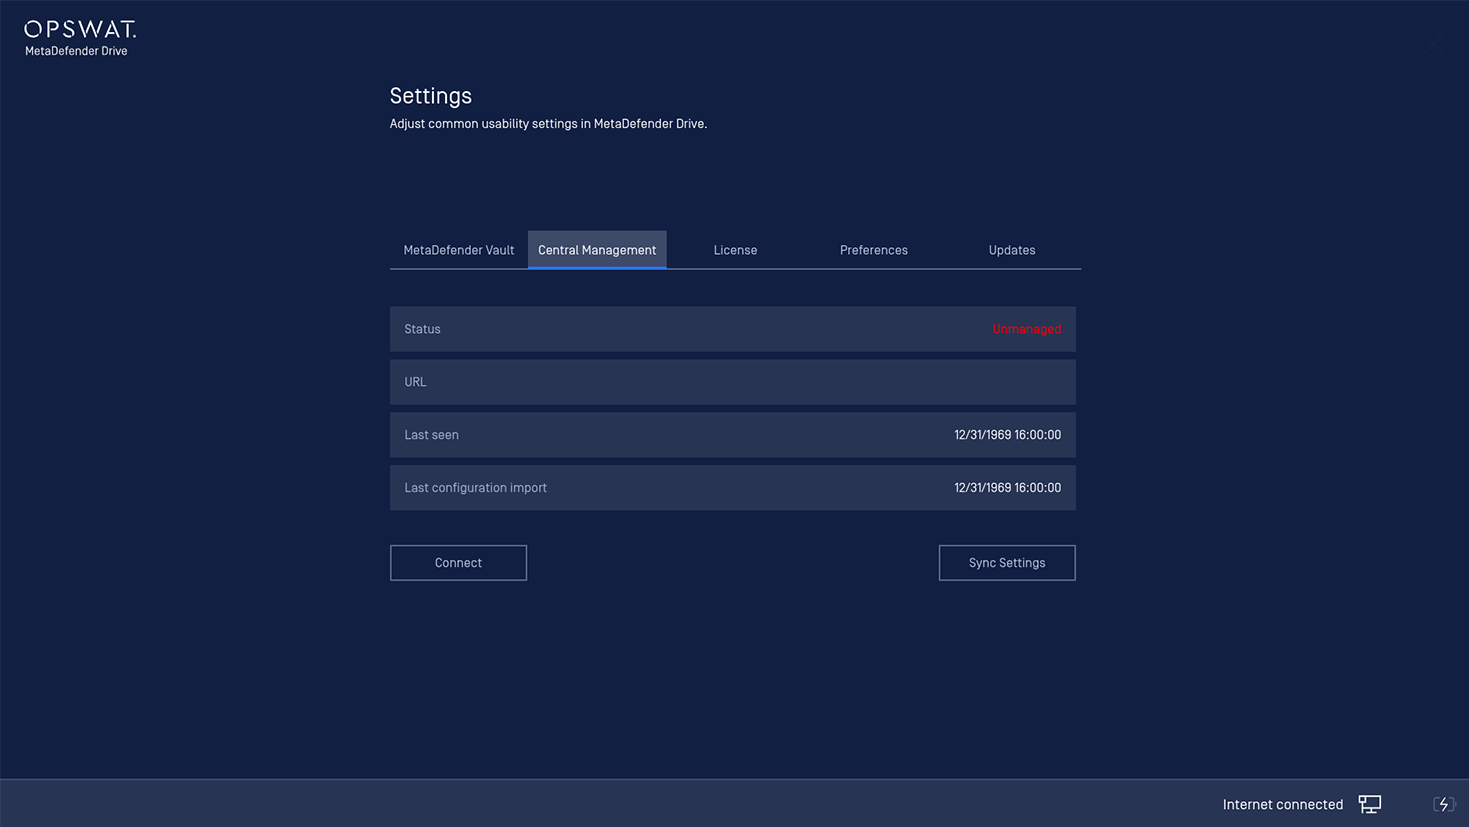
Task: Switch to the MetaDefender Vault tab
Action: click(459, 250)
